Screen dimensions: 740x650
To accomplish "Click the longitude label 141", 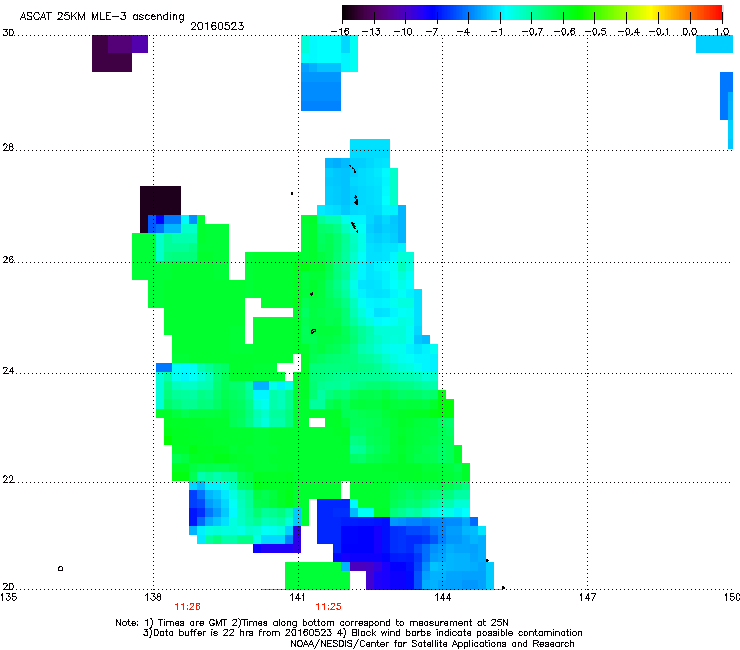I will click(x=298, y=597).
